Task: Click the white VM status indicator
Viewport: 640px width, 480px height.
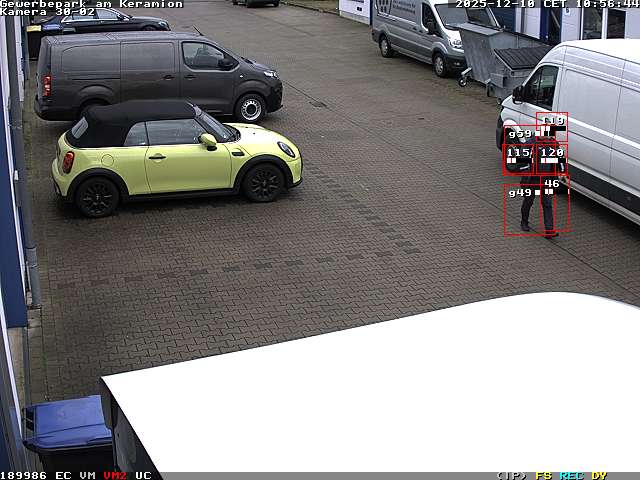Action: click(x=87, y=475)
